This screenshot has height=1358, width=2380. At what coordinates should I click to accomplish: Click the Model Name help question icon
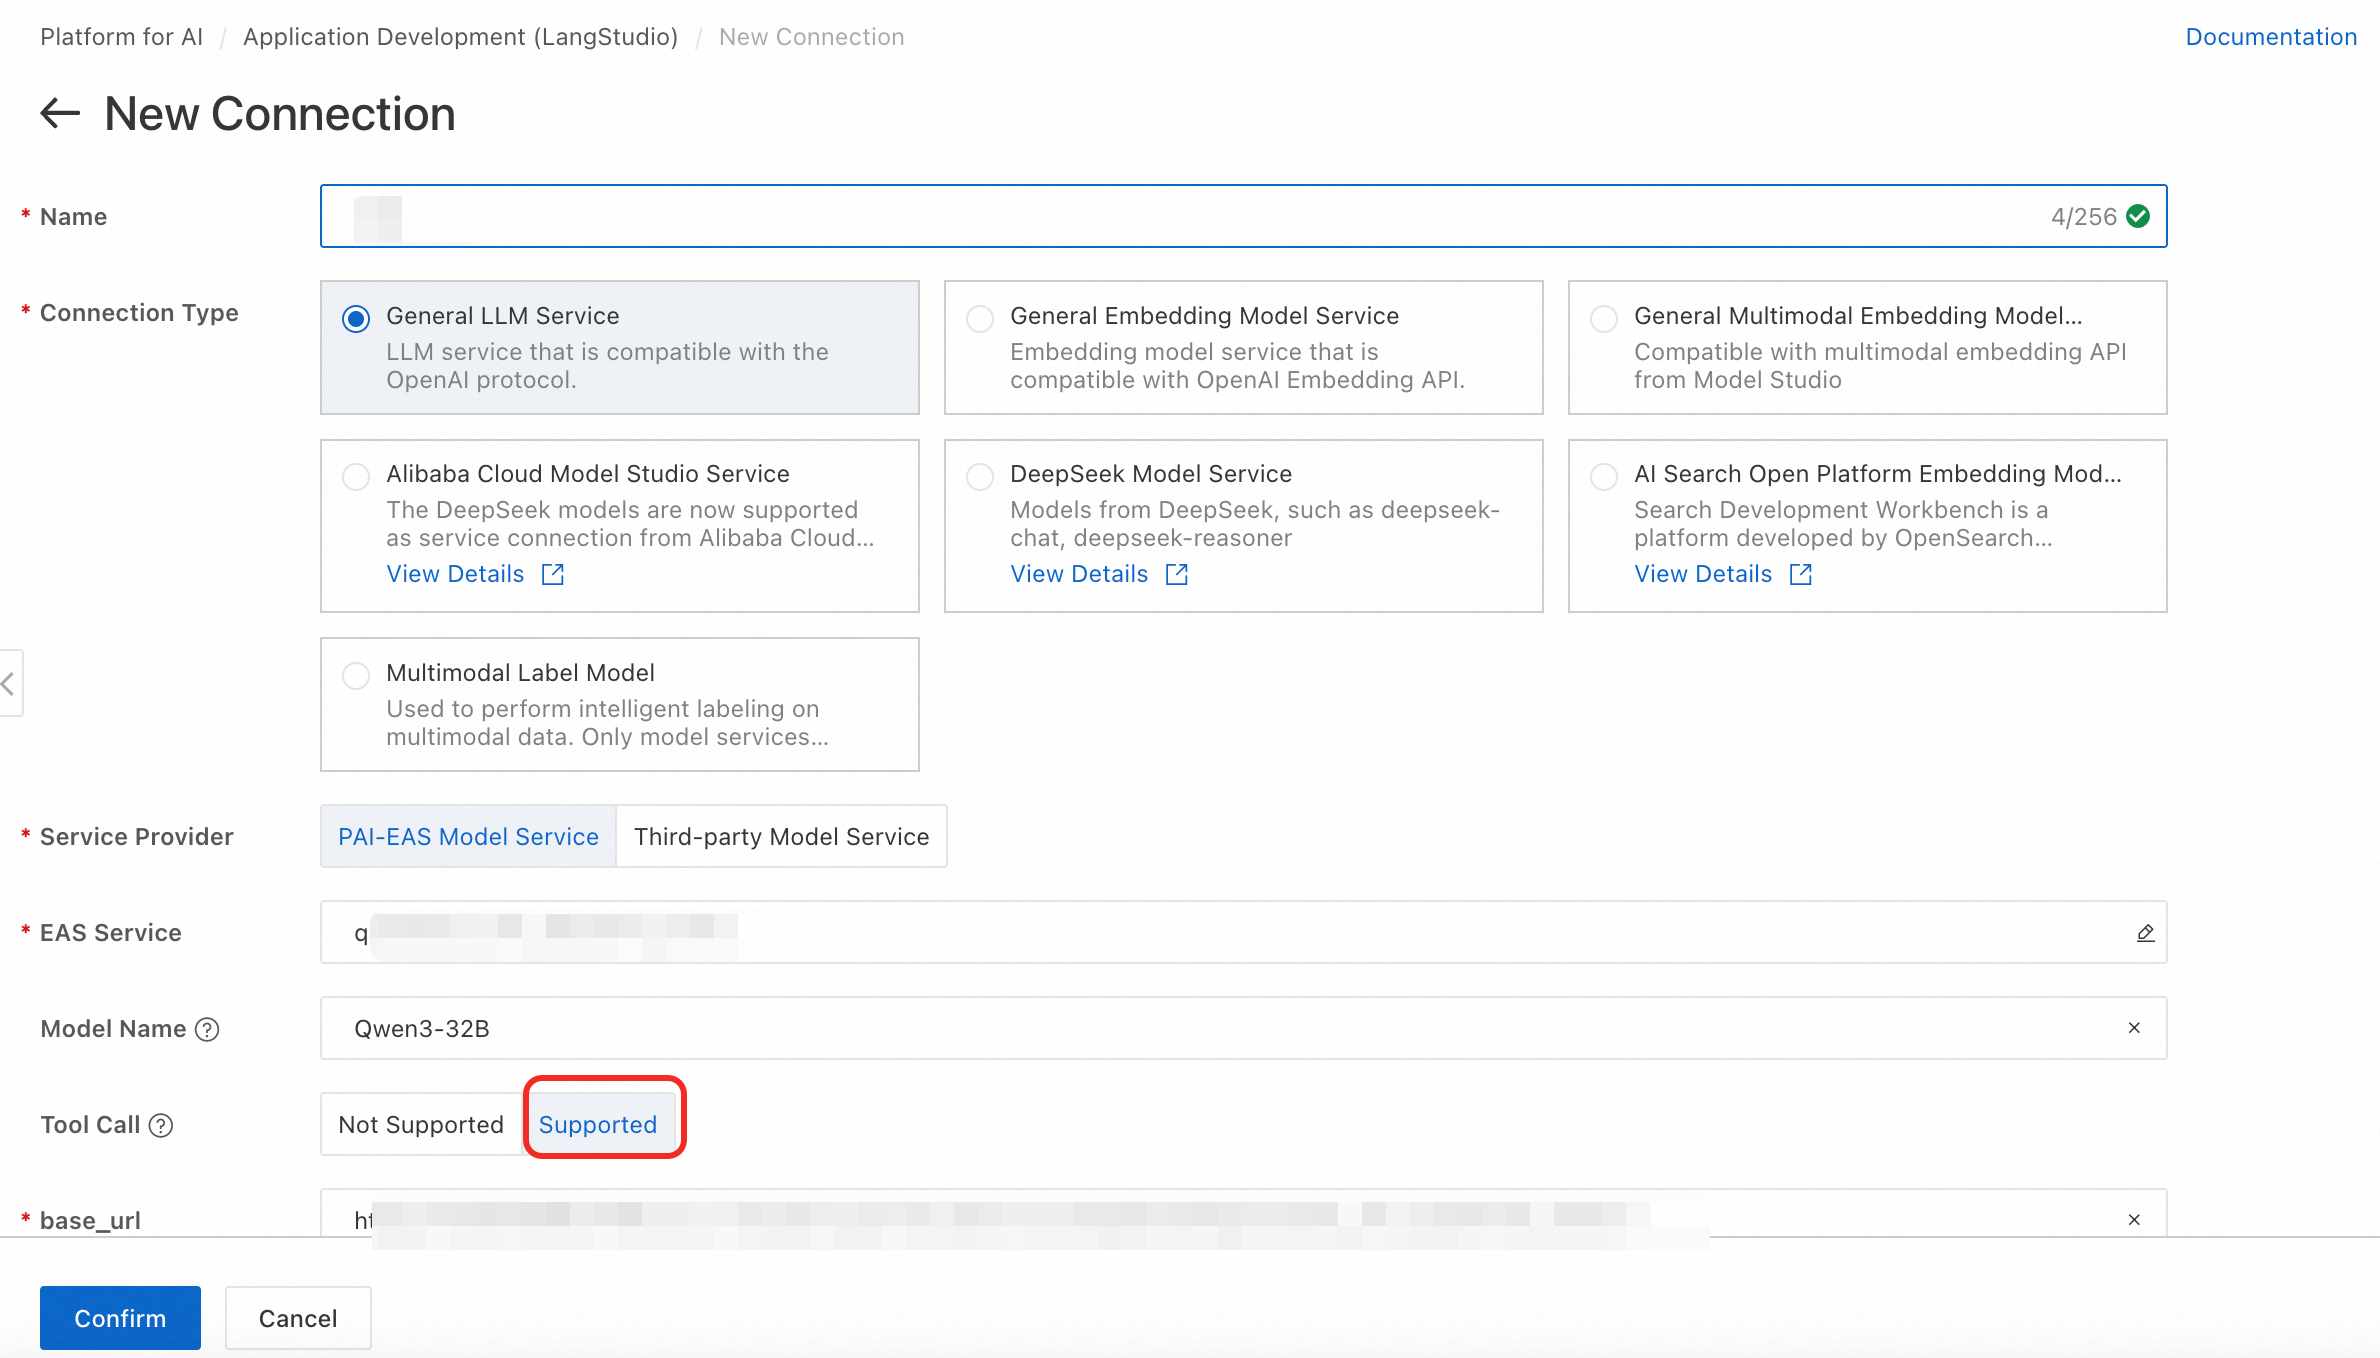click(207, 1029)
